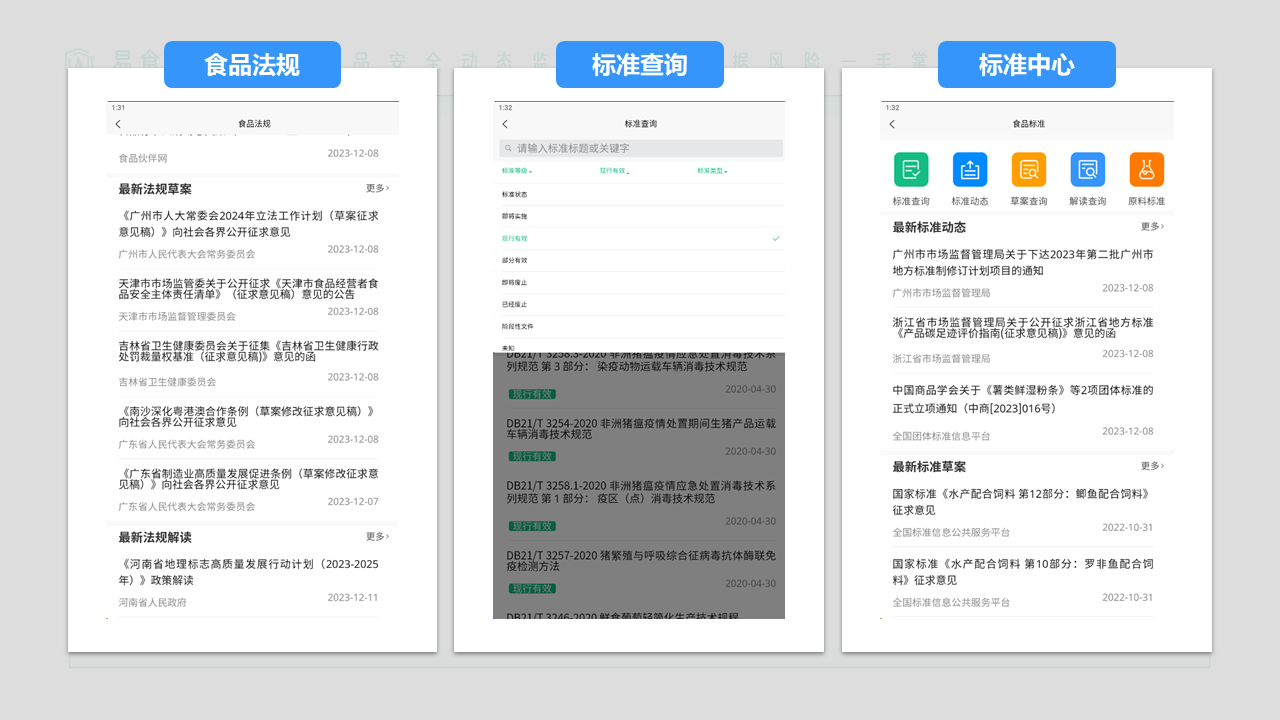Image resolution: width=1280 pixels, height=720 pixels.
Task: Open the 标准类型 filter dropdown
Action: [x=711, y=171]
